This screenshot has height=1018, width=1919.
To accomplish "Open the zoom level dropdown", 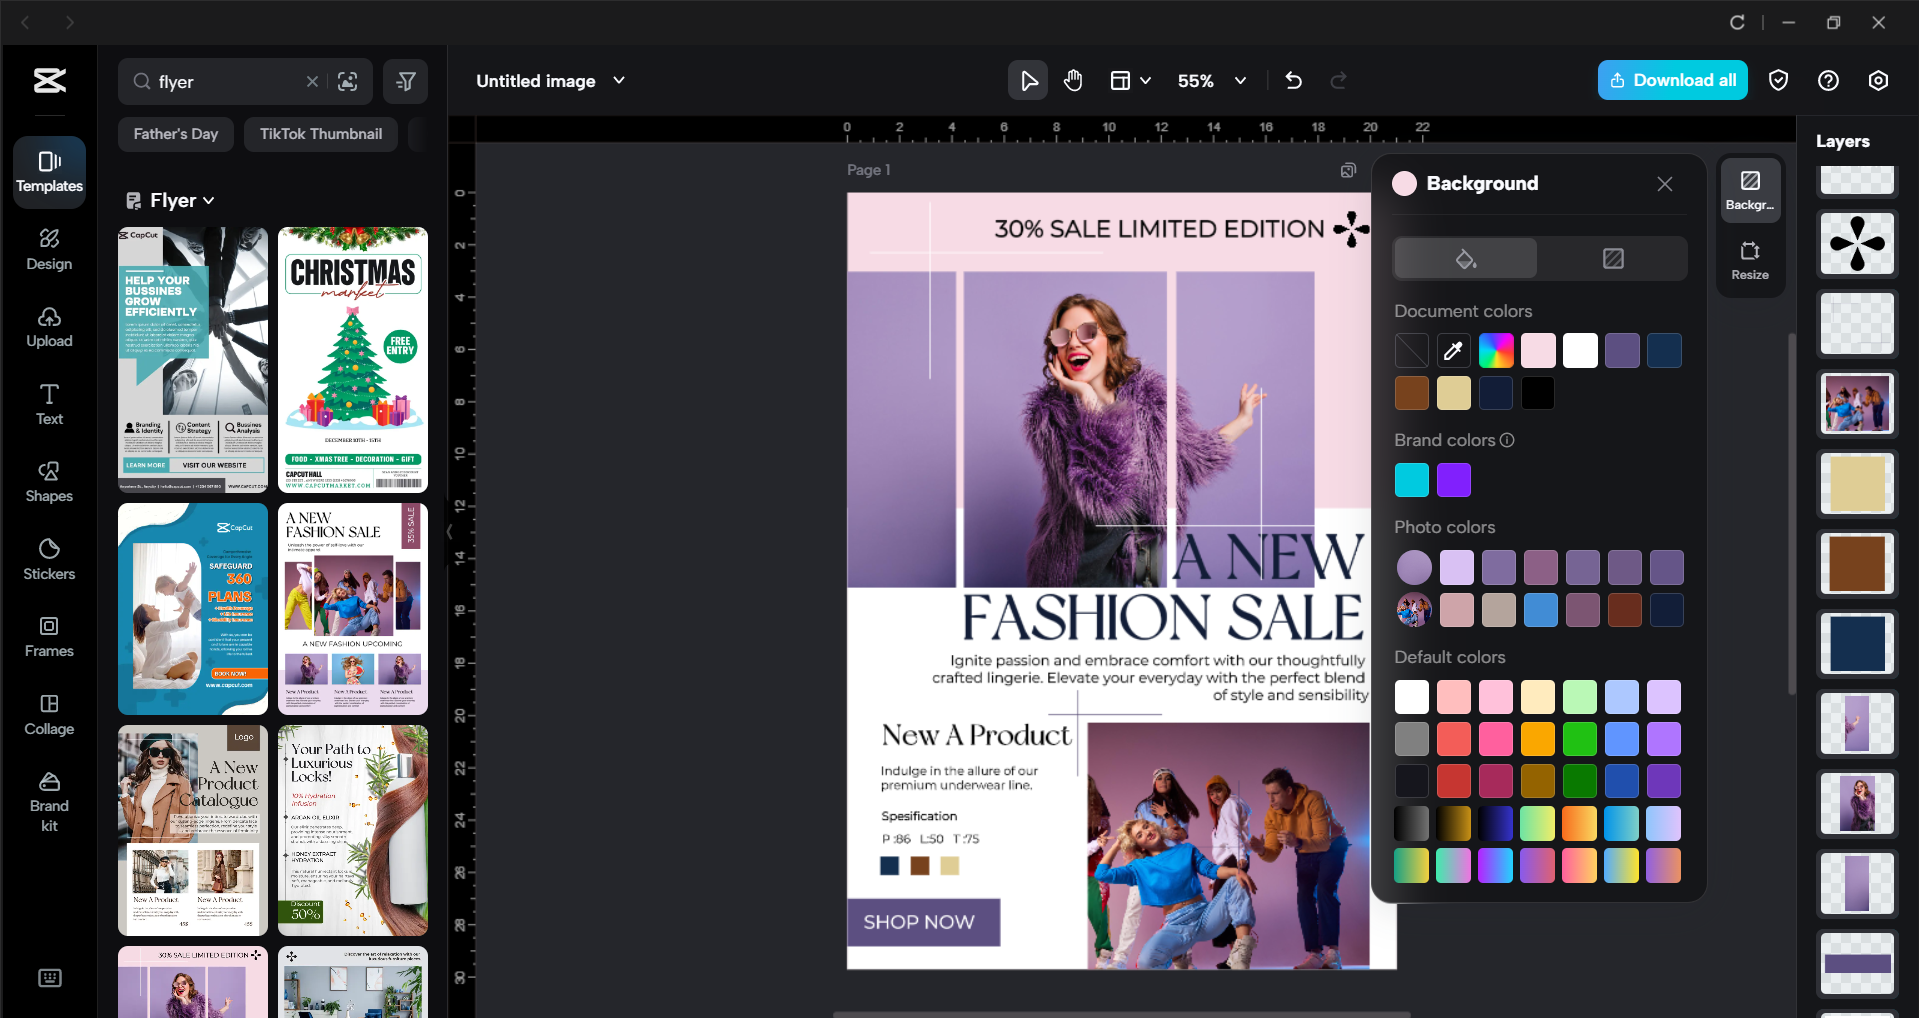I will tap(1240, 81).
